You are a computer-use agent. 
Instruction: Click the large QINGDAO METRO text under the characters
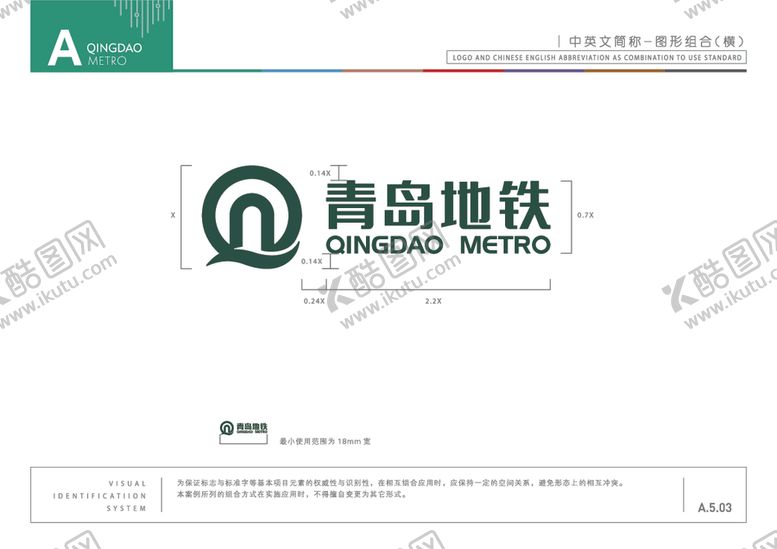point(438,245)
